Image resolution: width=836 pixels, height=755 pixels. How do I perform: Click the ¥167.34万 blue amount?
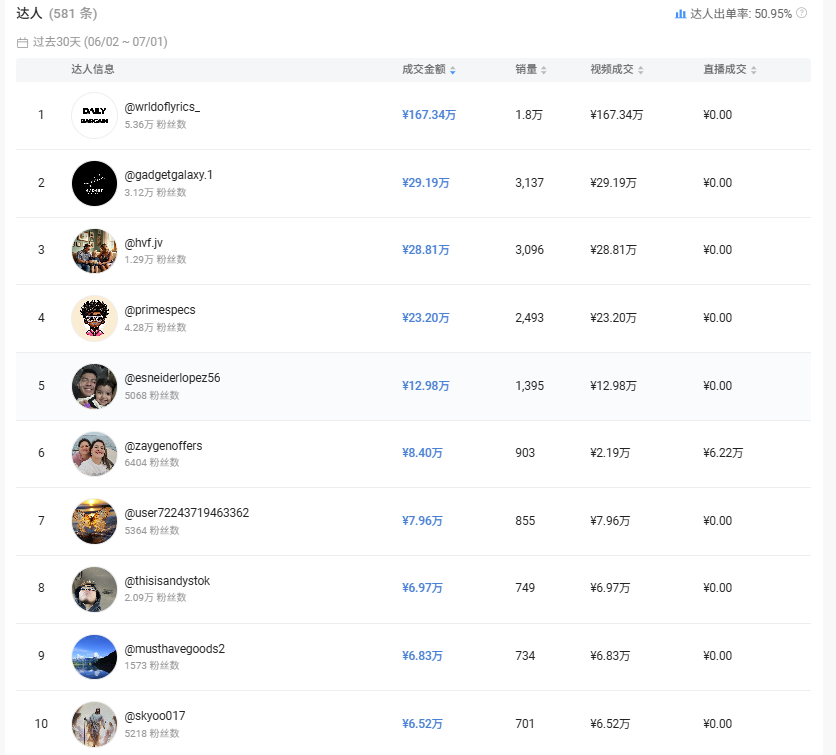[429, 115]
